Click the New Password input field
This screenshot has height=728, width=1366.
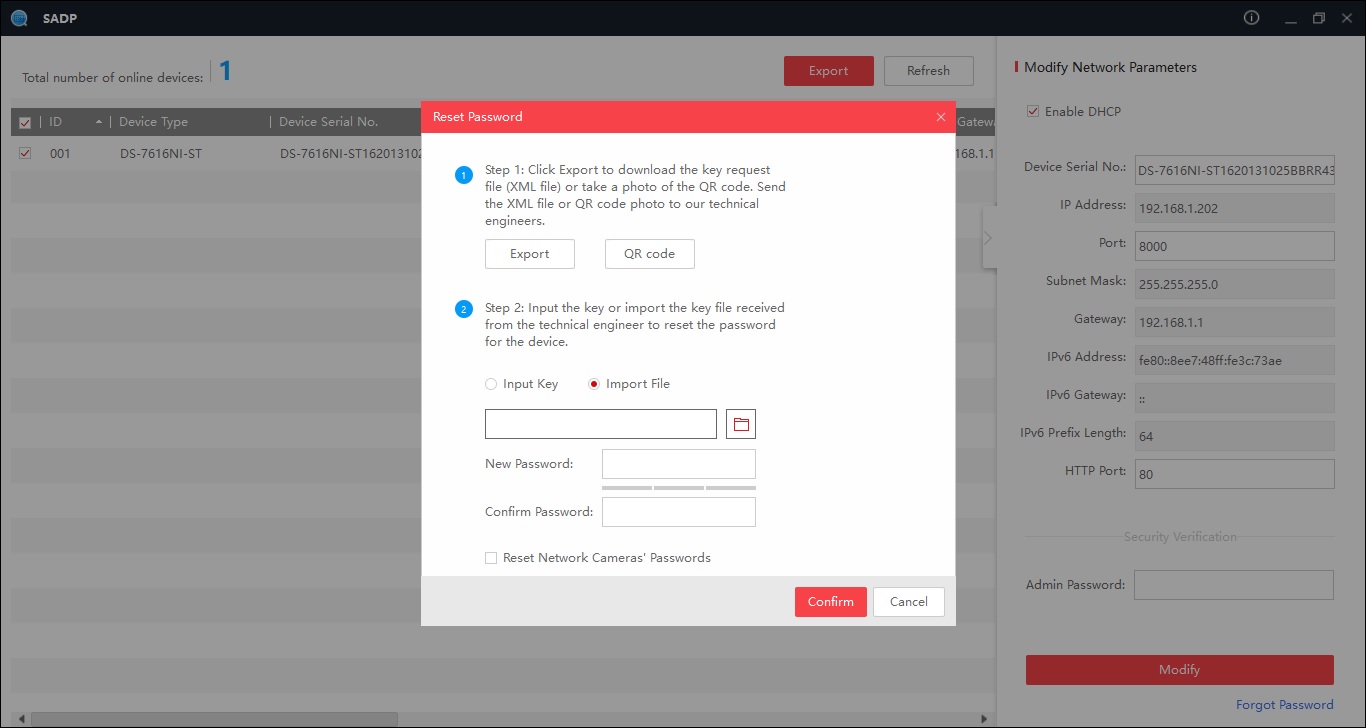678,464
